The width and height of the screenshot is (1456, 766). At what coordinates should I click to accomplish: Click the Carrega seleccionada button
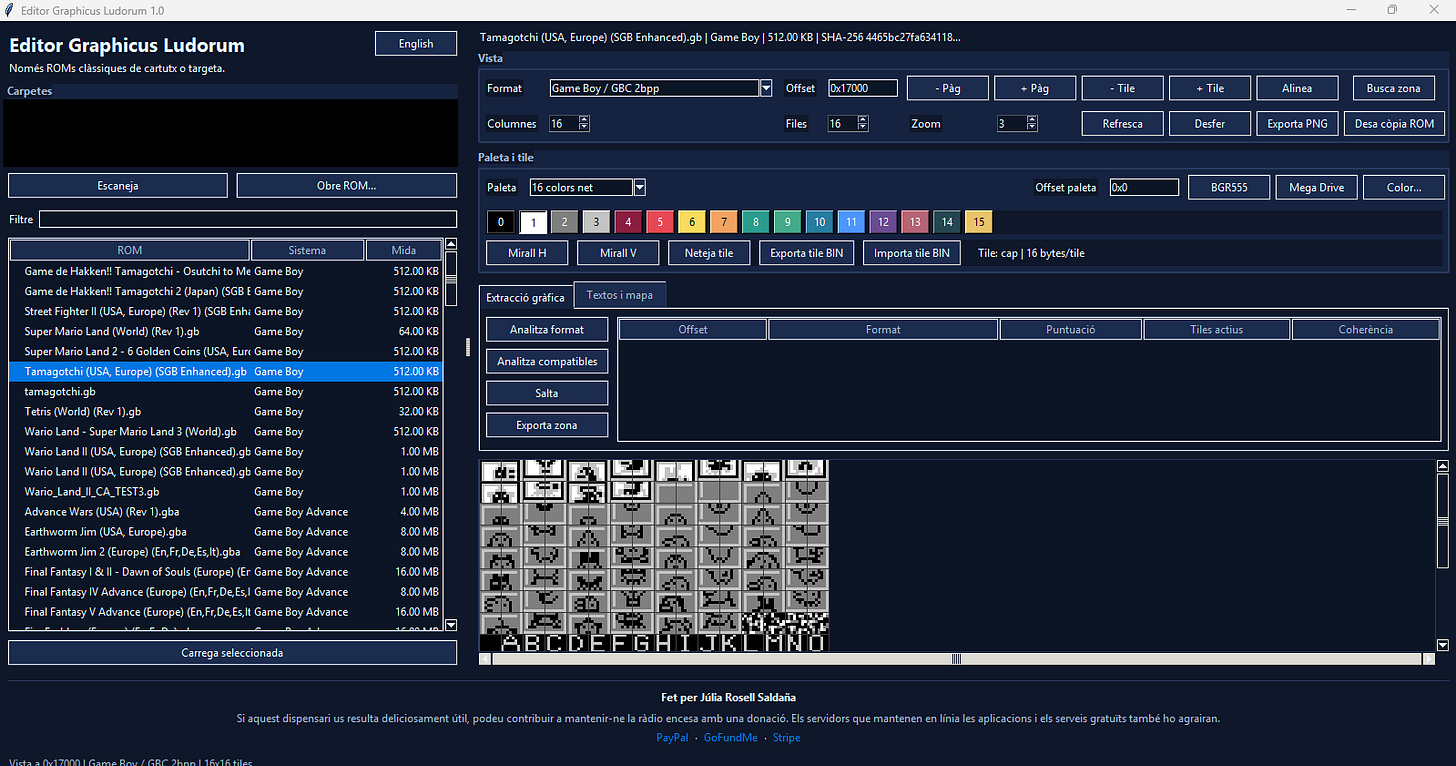point(232,652)
